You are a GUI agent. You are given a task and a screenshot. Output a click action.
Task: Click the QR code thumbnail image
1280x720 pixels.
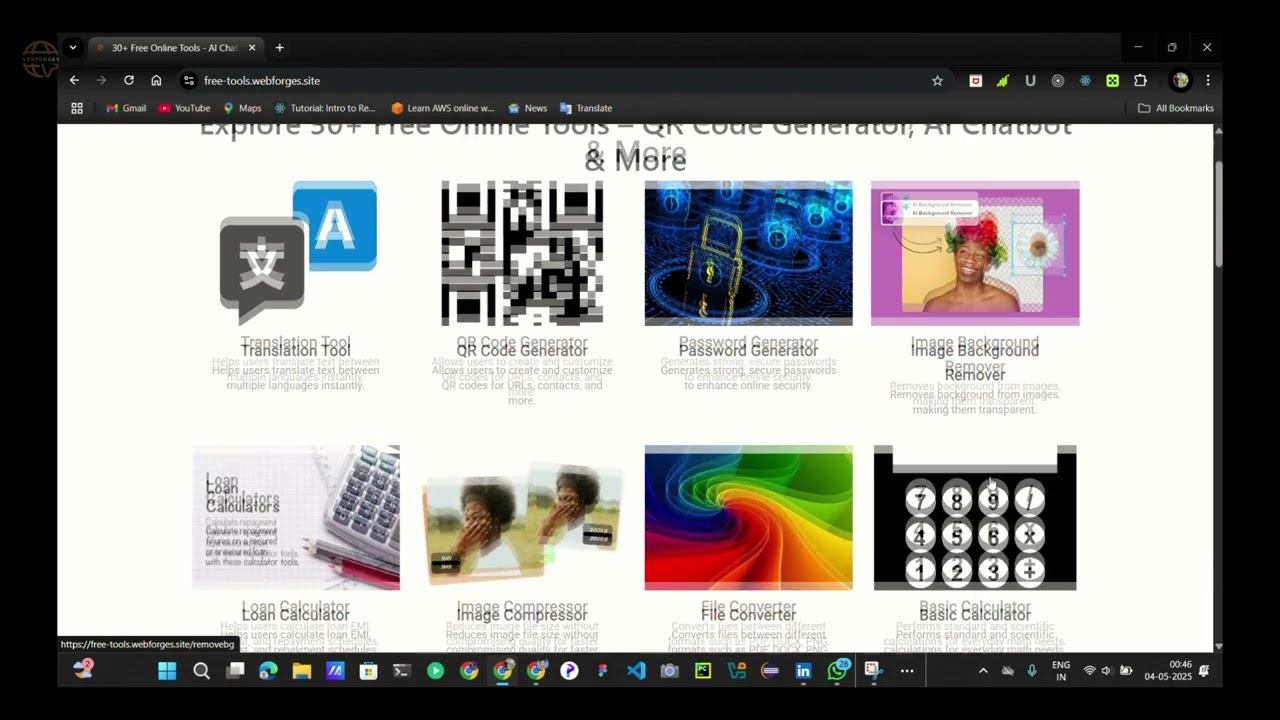522,253
